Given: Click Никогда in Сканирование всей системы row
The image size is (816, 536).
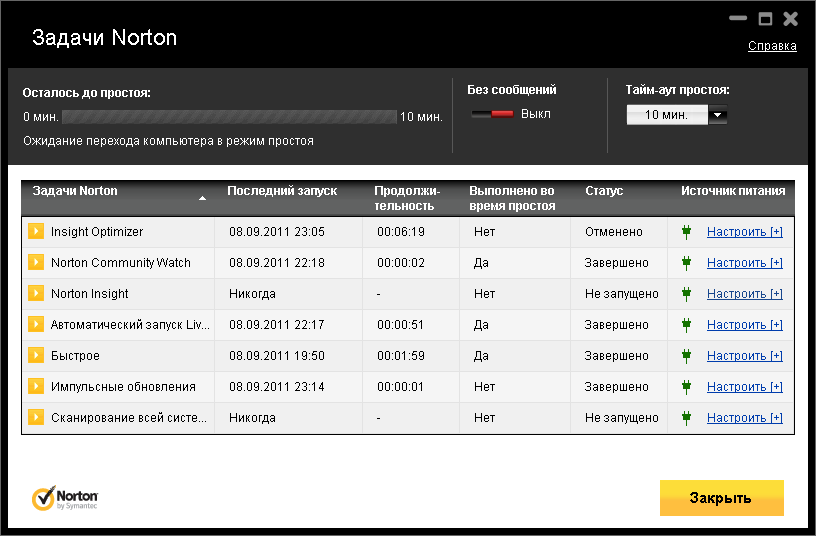Looking at the screenshot, I should [x=252, y=417].
